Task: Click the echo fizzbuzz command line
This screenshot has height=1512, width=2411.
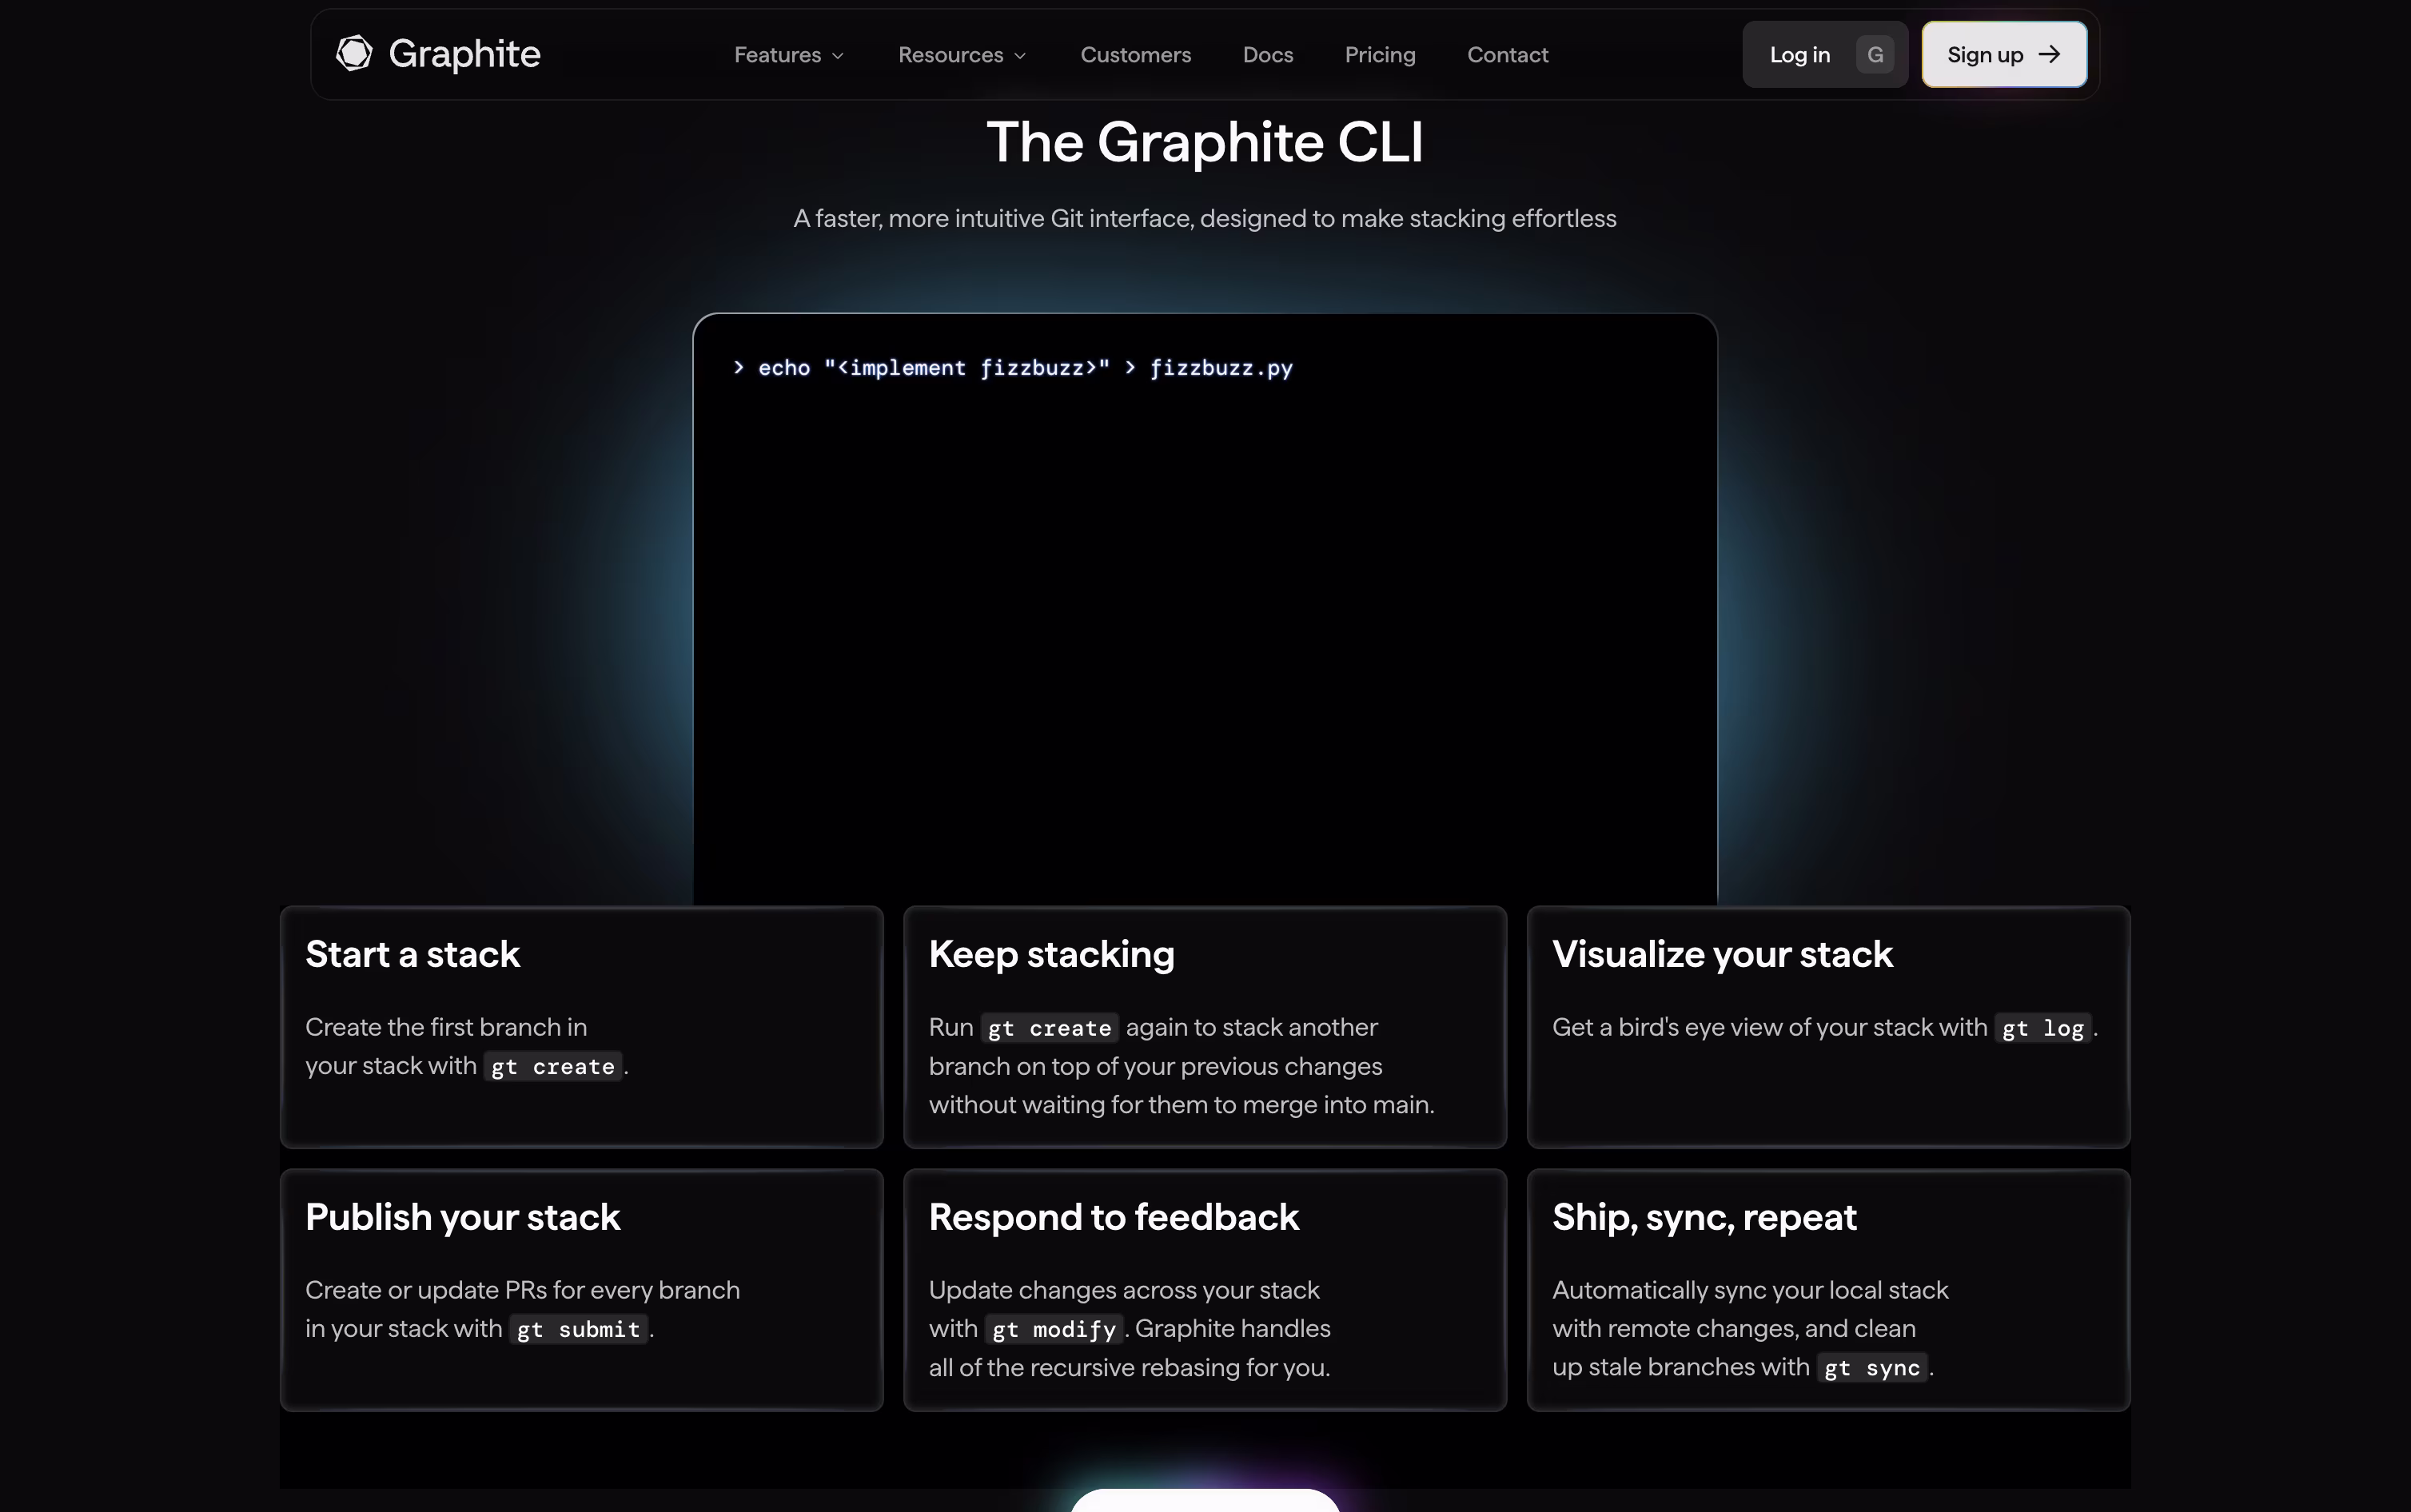Action: [x=1013, y=368]
